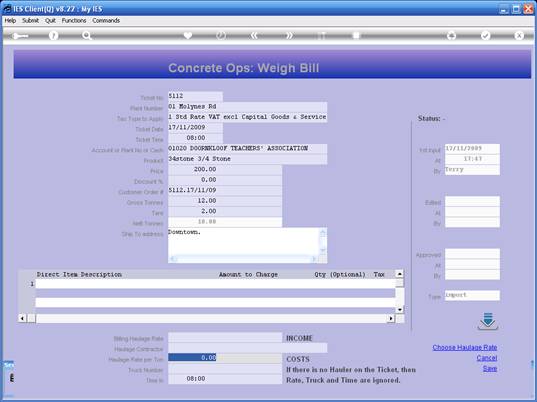The width and height of the screenshot is (537, 402).
Task: Open help question mark icon
Action: [x=53, y=35]
